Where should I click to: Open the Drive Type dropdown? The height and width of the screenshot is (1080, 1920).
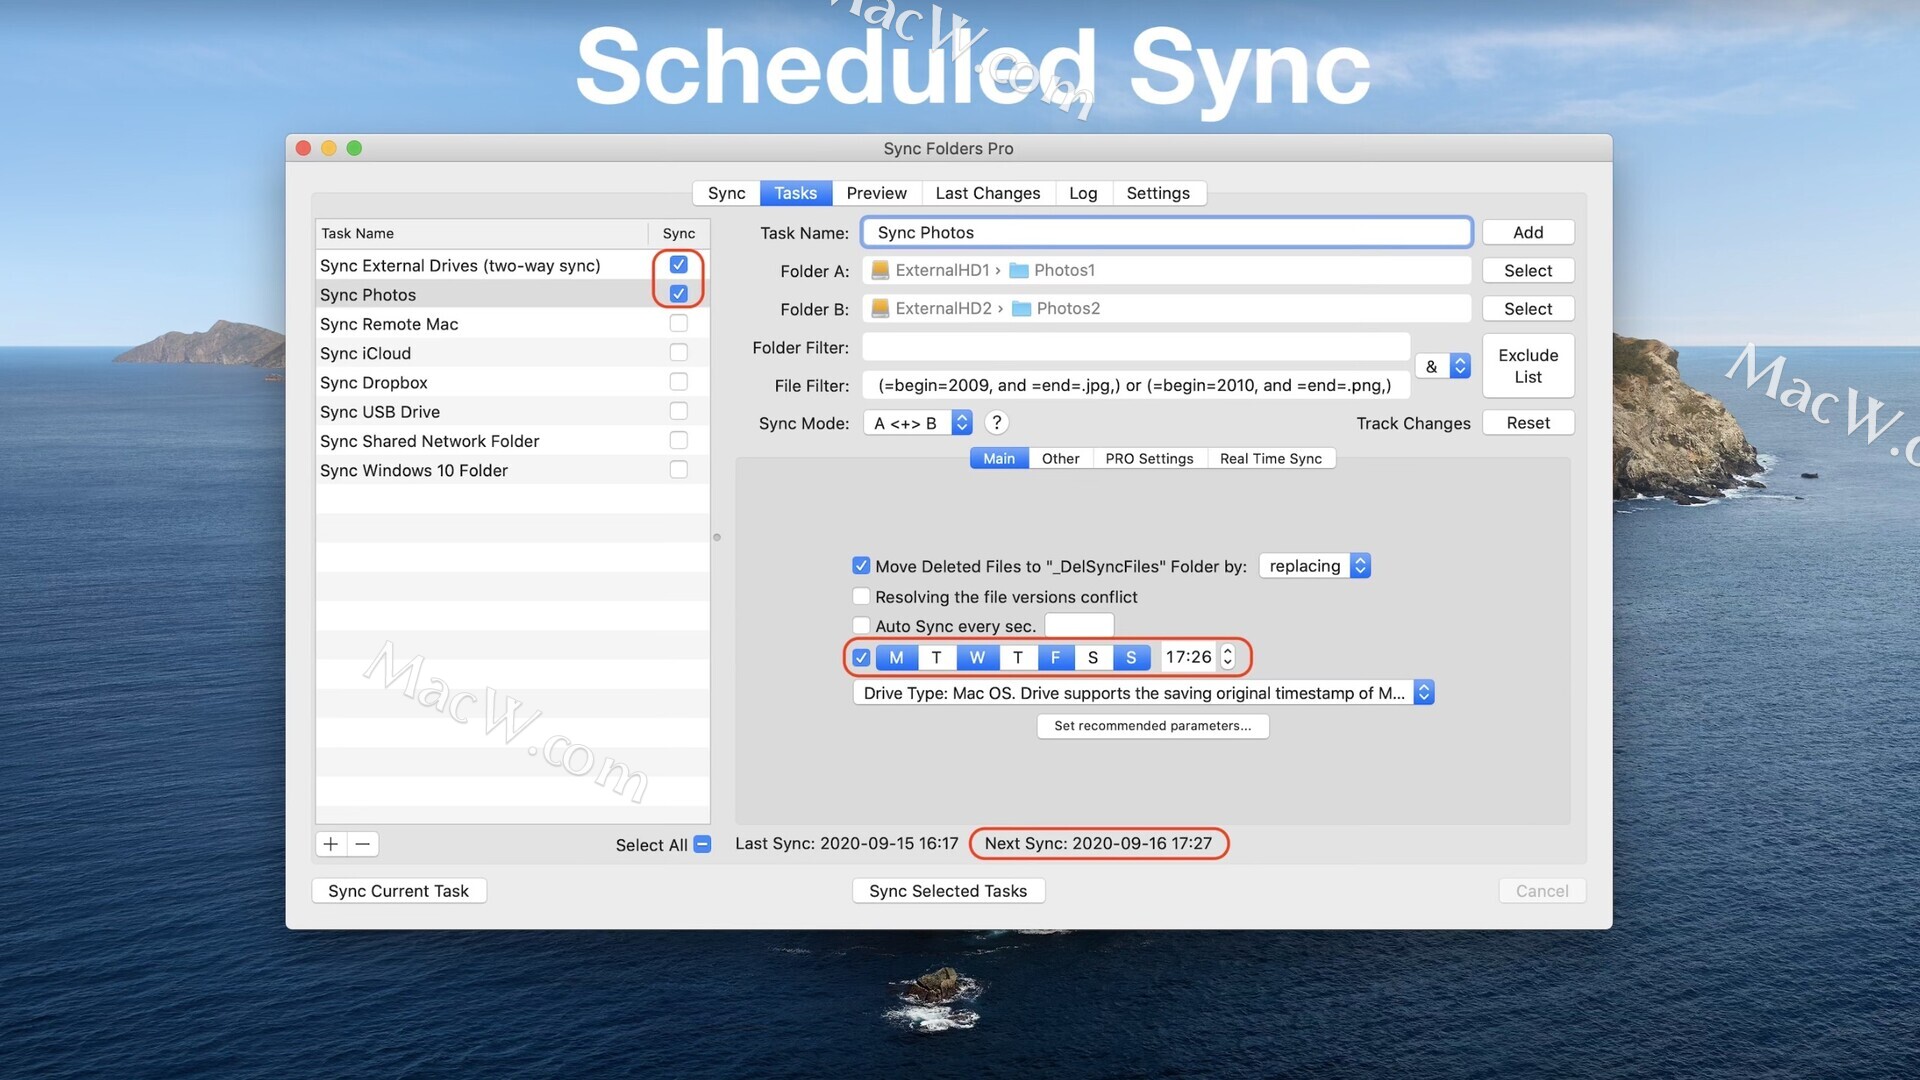pos(1144,693)
